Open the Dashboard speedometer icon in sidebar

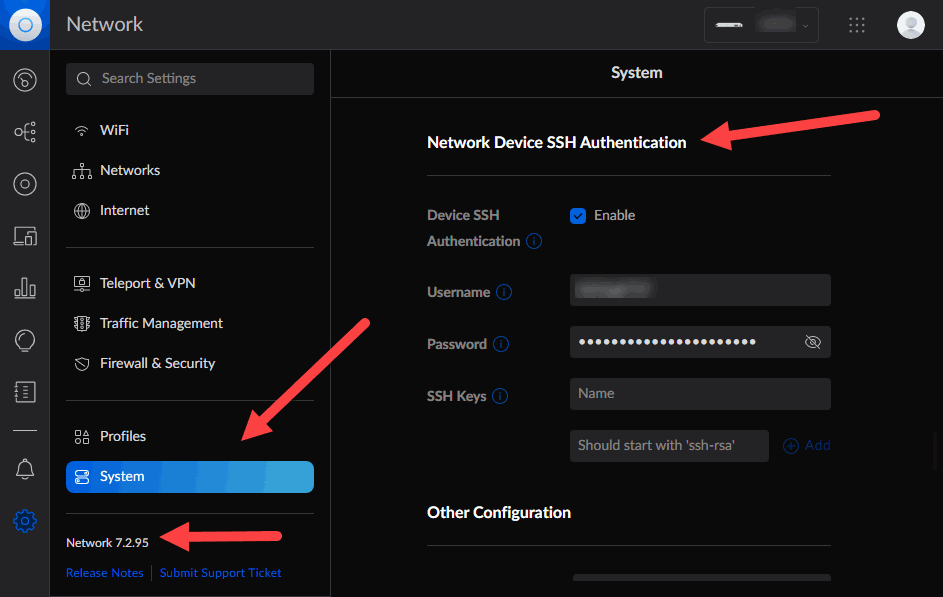tap(24, 80)
